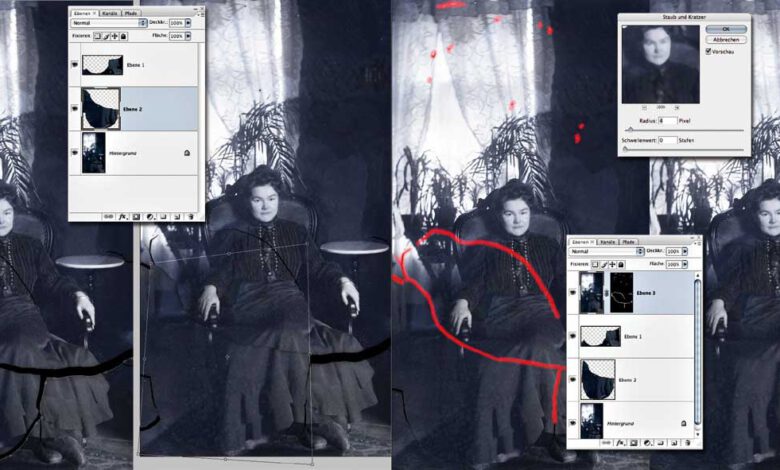780x470 pixels.
Task: Create new group in panel with Ebene 3
Action: point(661,443)
